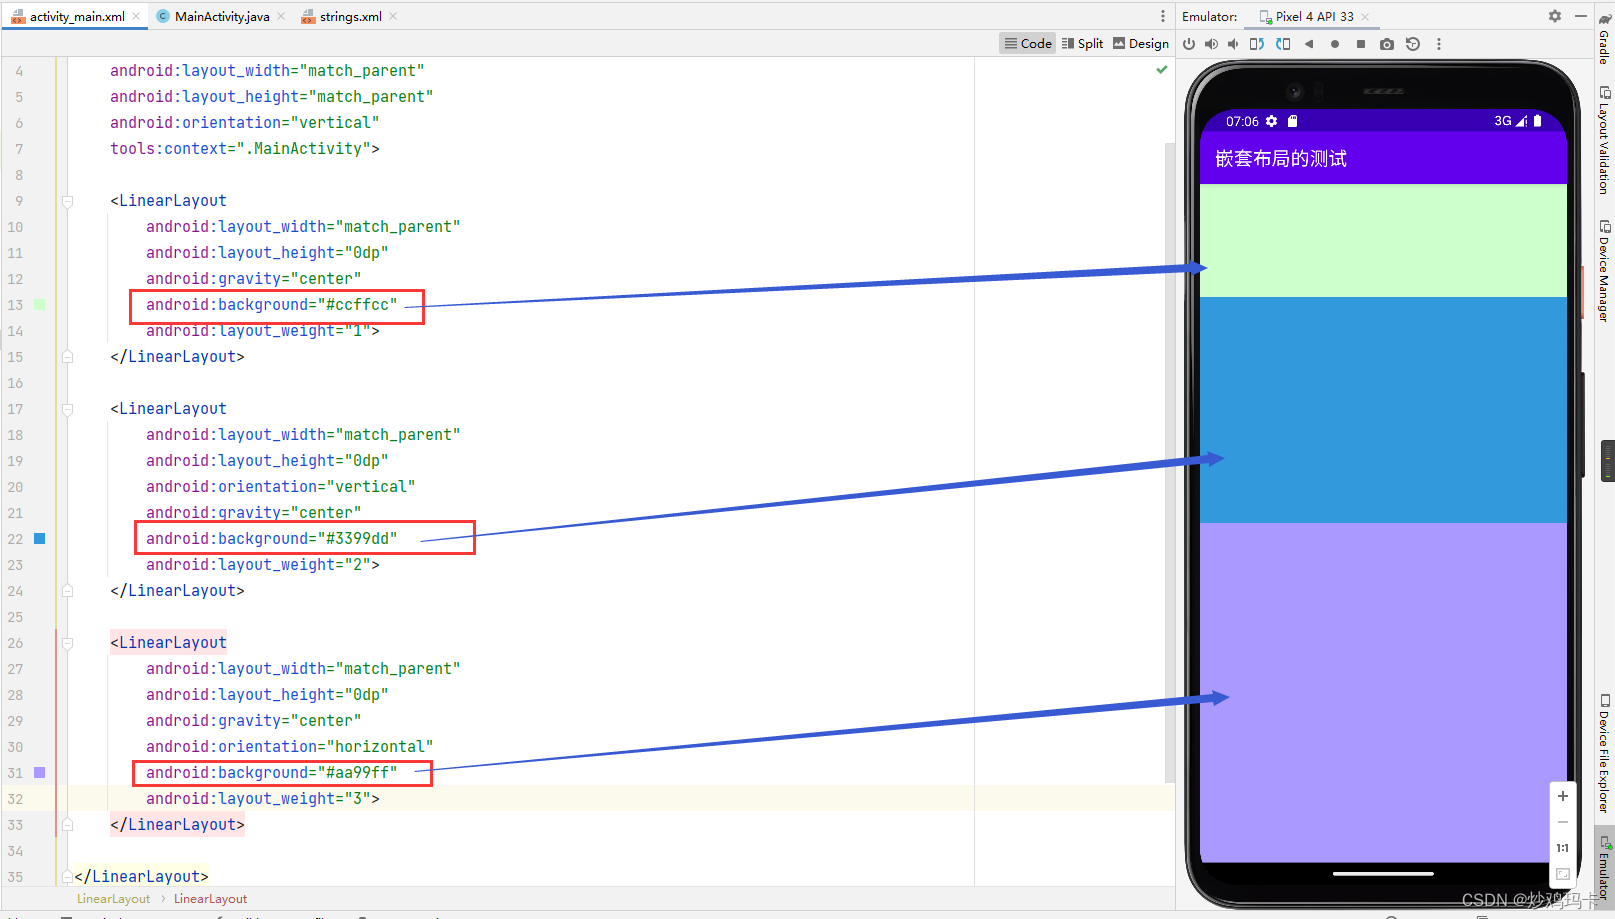The image size is (1615, 919).
Task: Click the green inspection checkmark indicator
Action: point(1162,70)
